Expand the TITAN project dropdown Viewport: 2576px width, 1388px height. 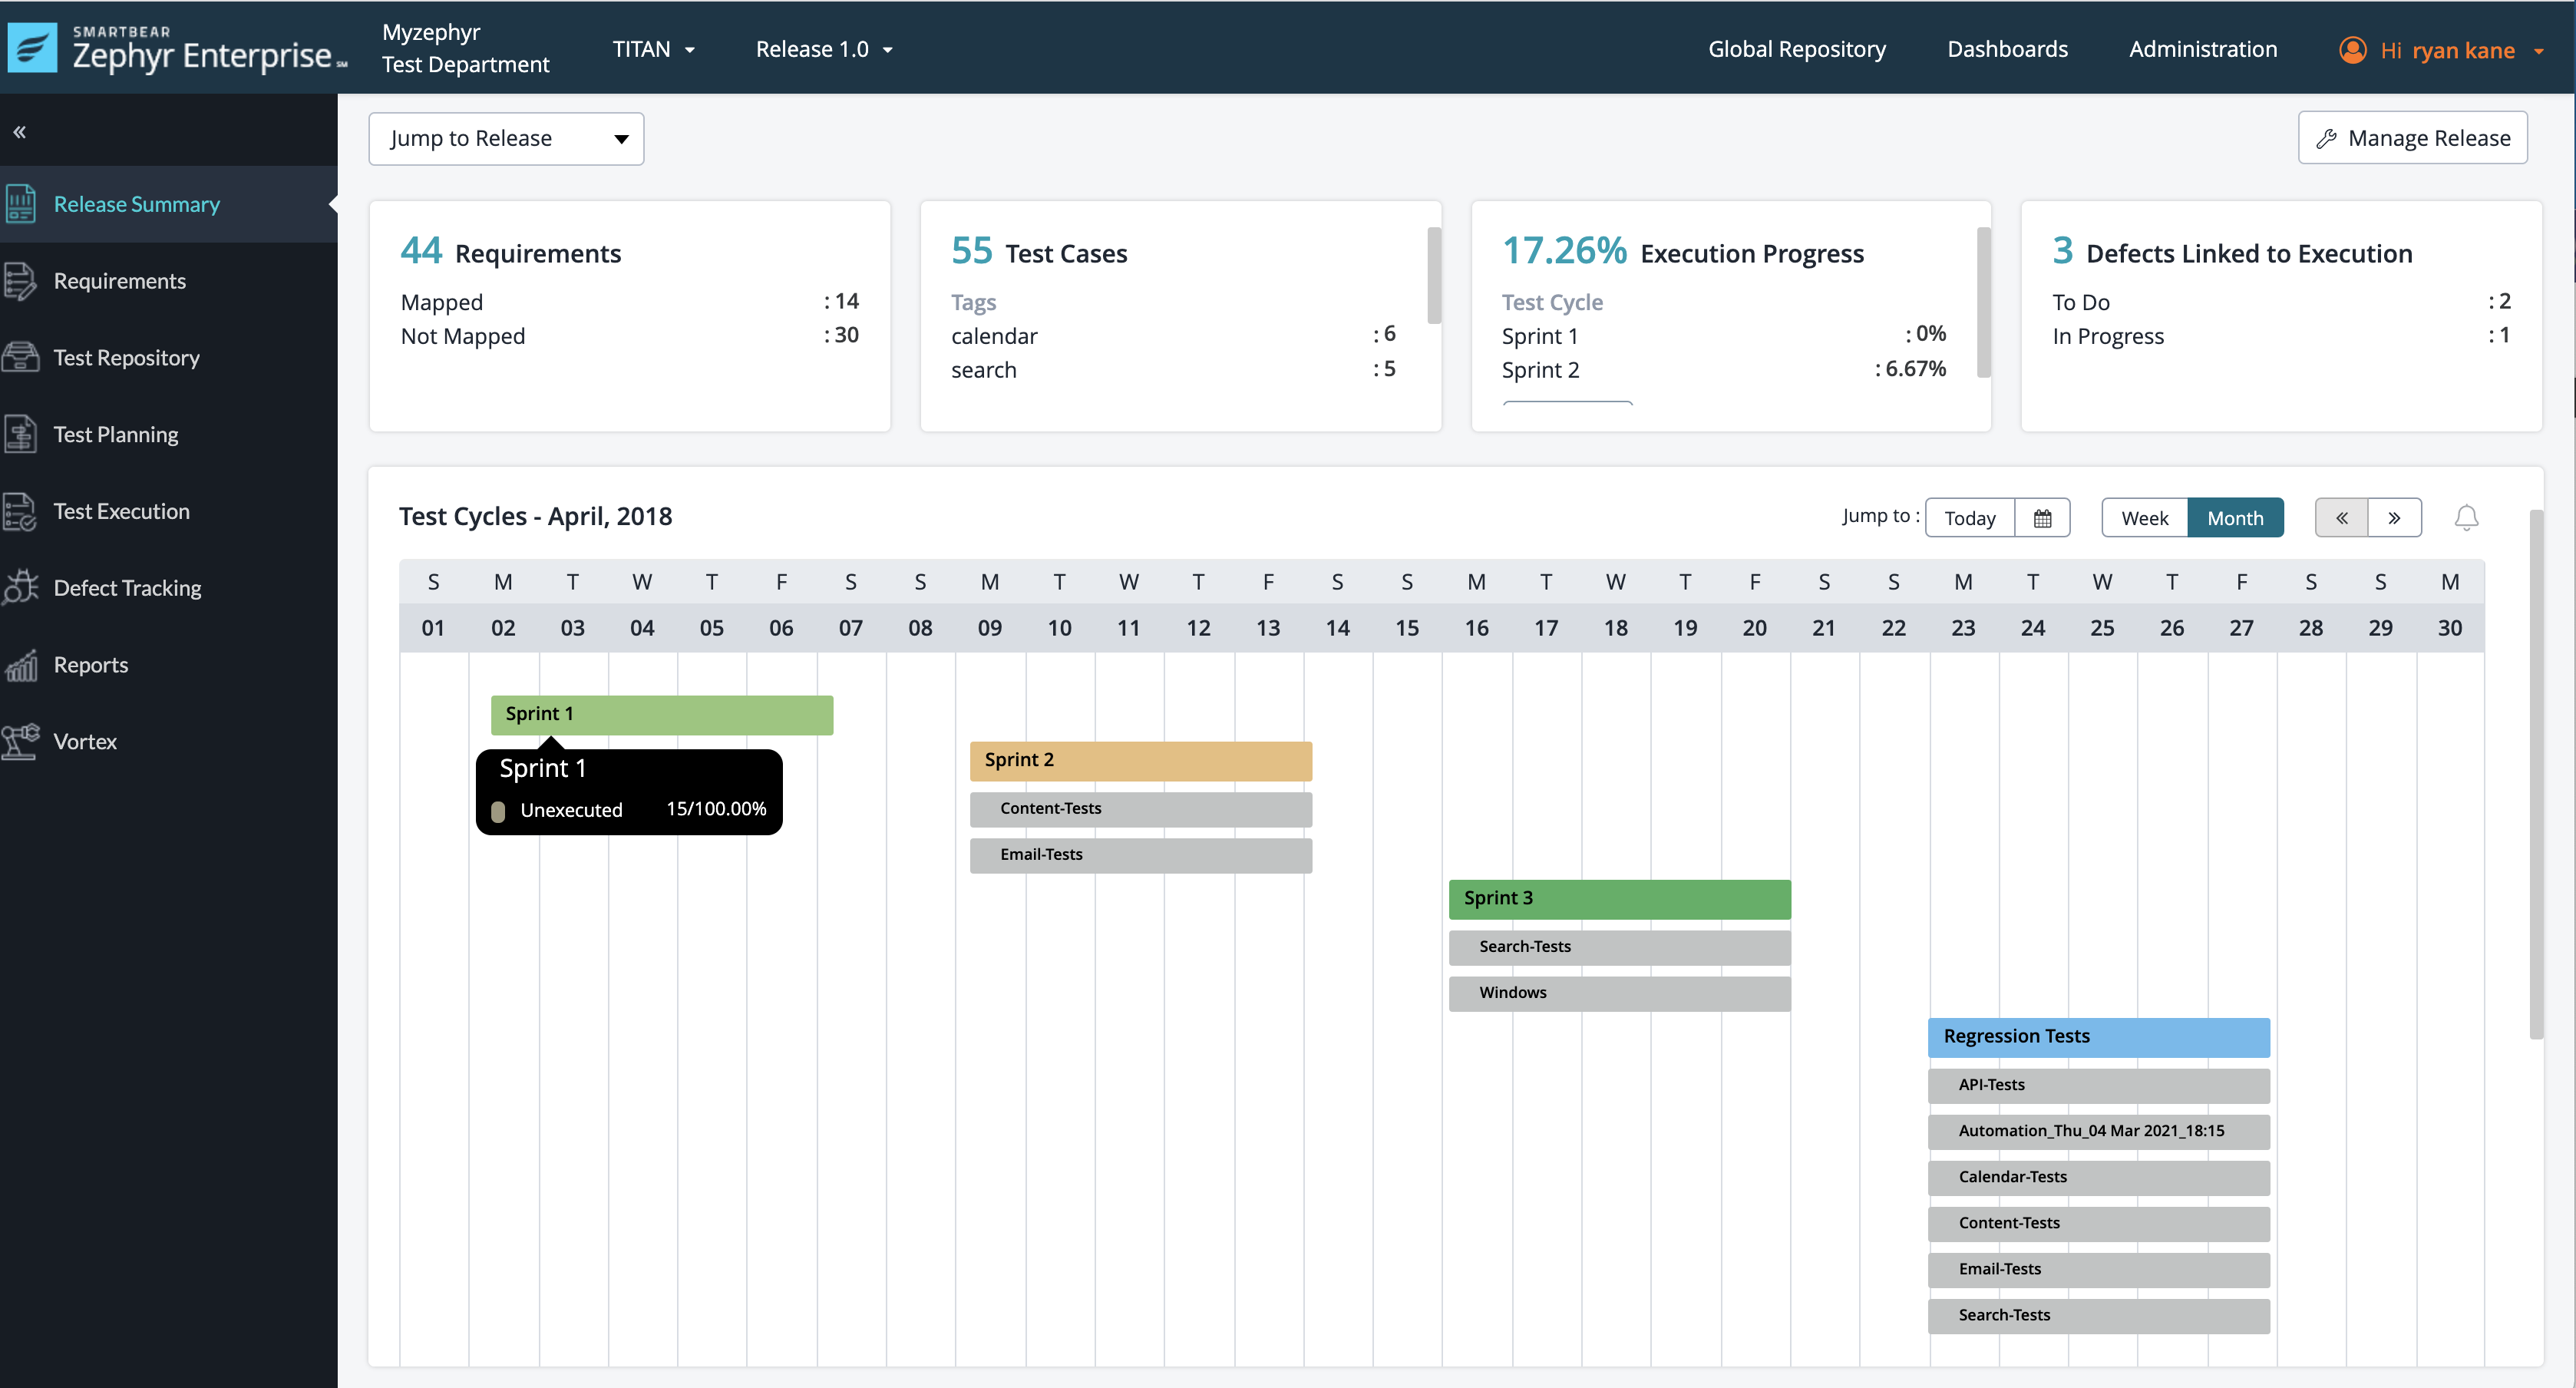click(x=653, y=49)
